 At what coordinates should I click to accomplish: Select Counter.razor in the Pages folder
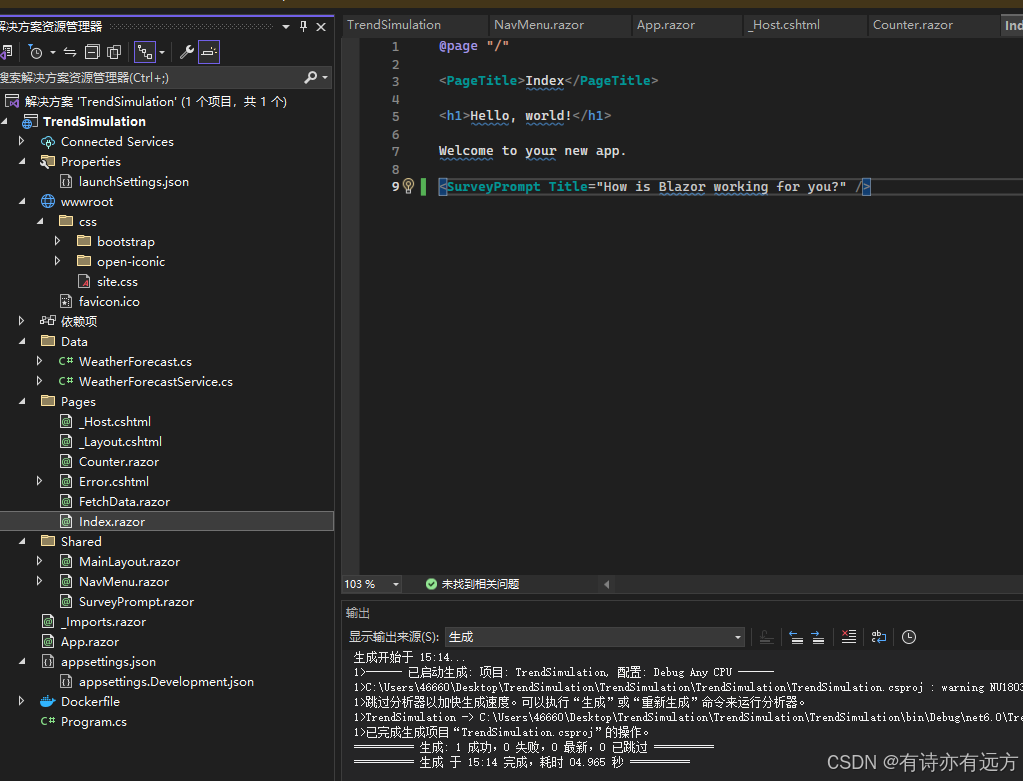point(119,461)
